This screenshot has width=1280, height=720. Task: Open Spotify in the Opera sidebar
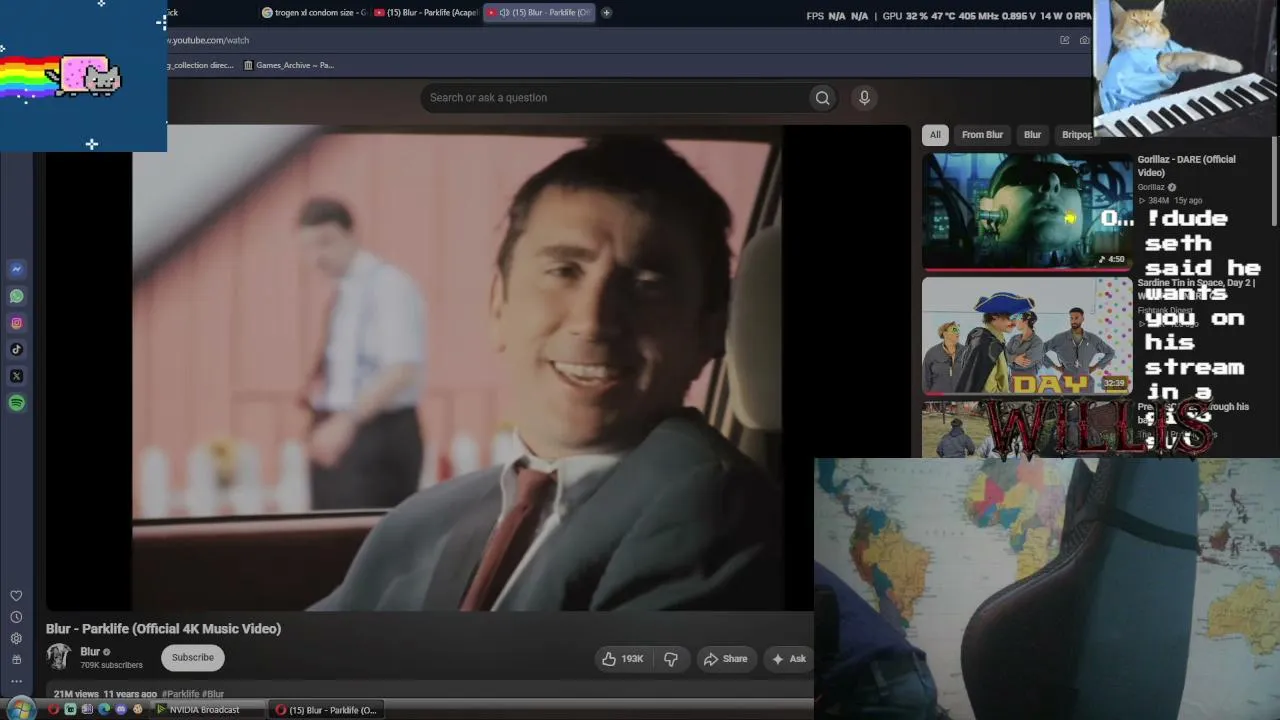click(17, 403)
